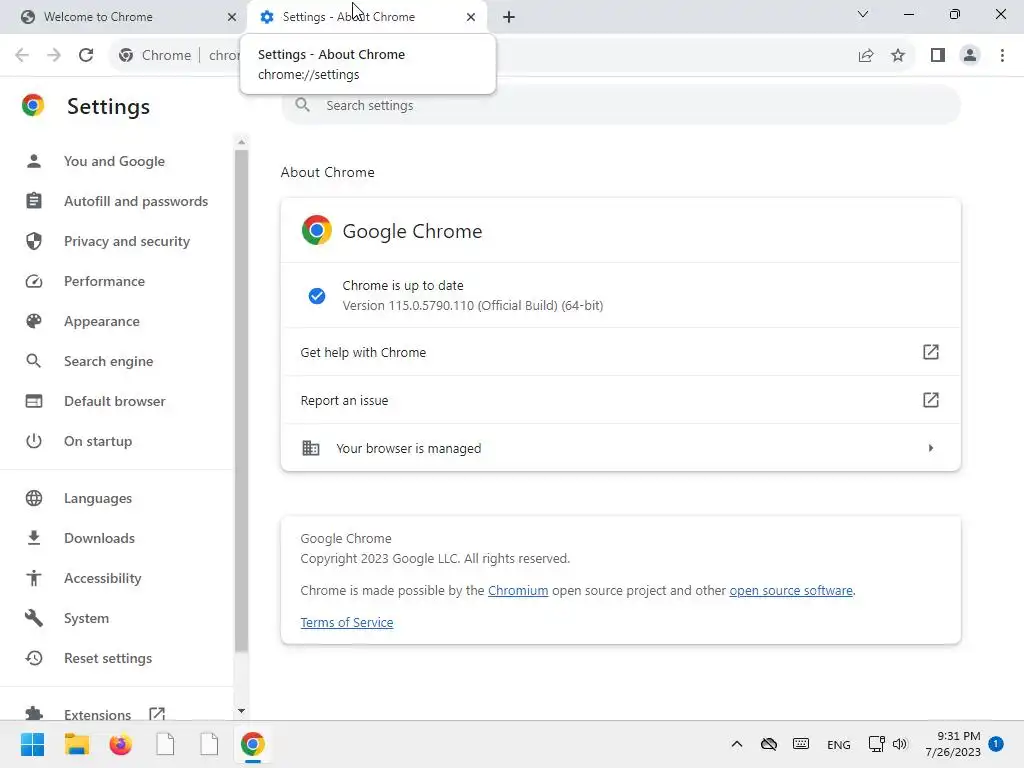Image resolution: width=1024 pixels, height=768 pixels.
Task: Go forward using the forward arrow
Action: (54, 55)
